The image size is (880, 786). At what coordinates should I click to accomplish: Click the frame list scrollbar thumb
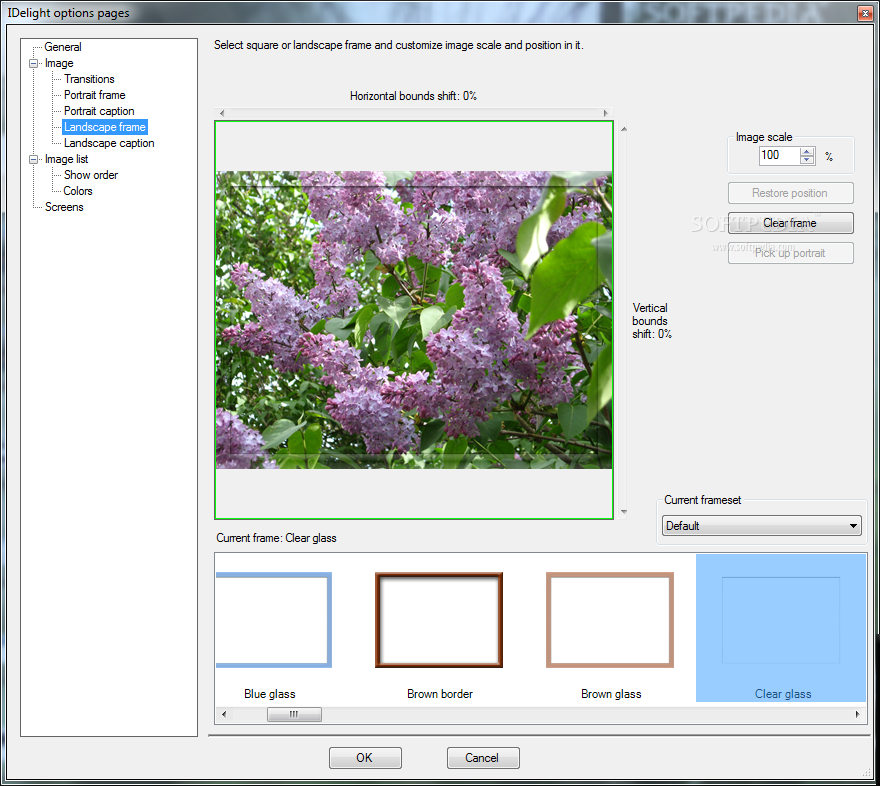click(294, 715)
